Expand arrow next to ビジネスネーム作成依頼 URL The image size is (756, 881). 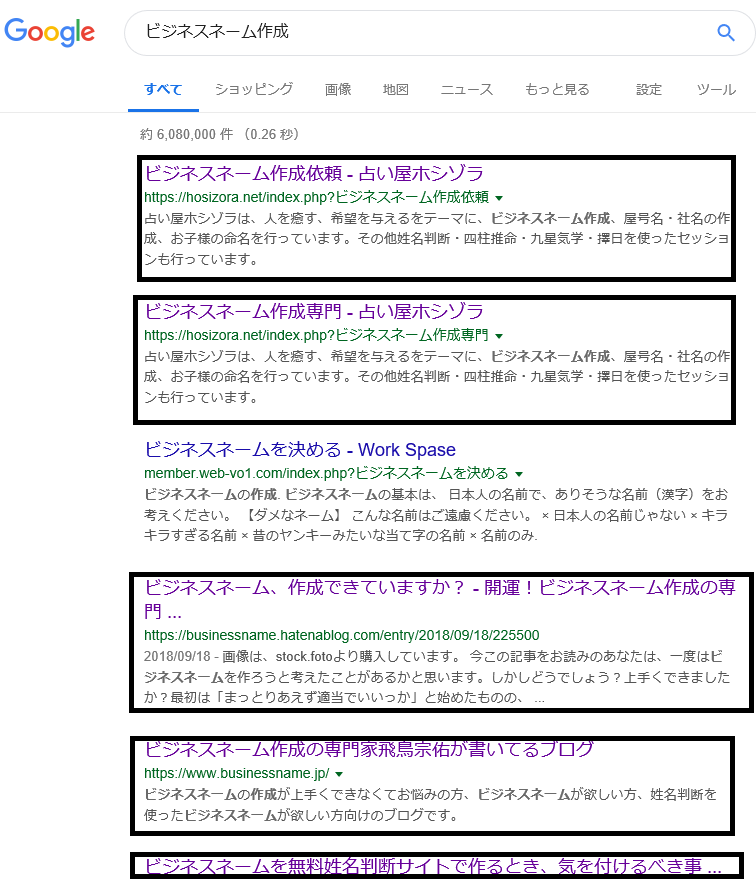(x=499, y=198)
